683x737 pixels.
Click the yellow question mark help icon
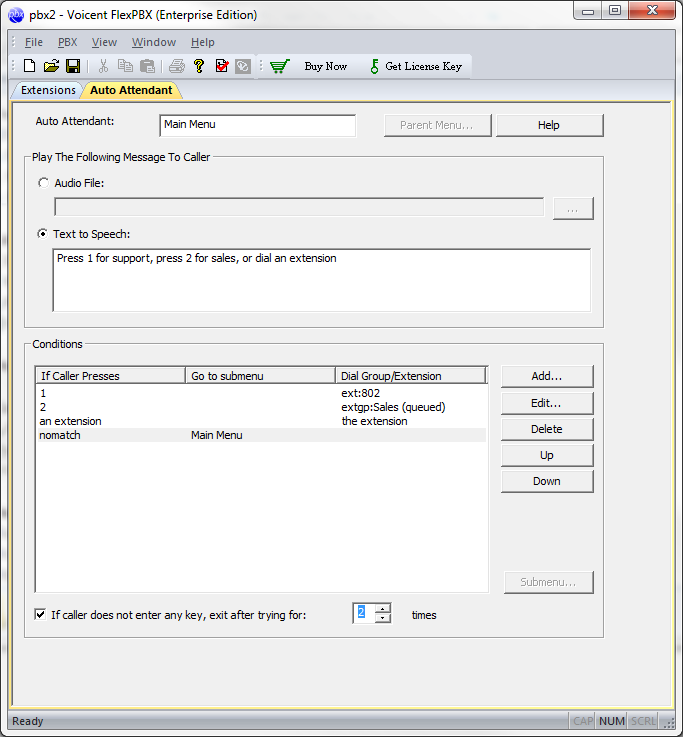[199, 66]
